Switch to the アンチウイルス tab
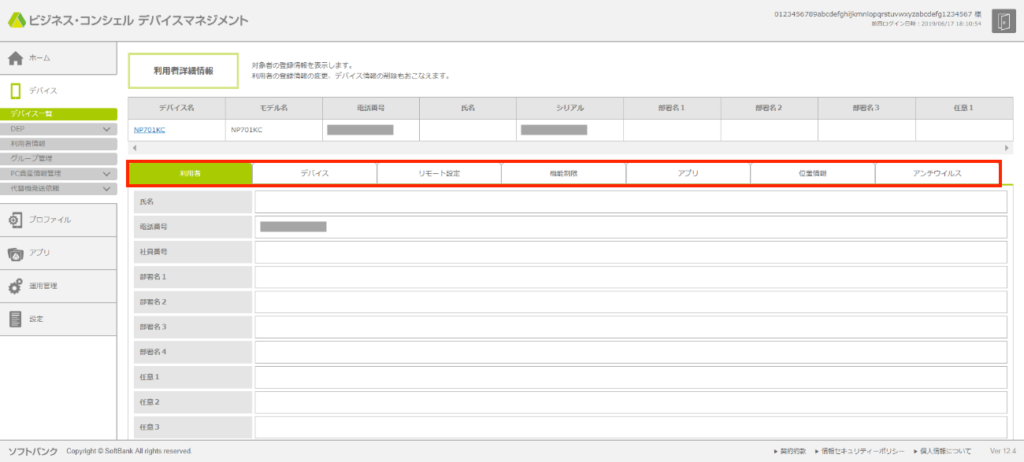The image size is (1024, 462). [937, 174]
